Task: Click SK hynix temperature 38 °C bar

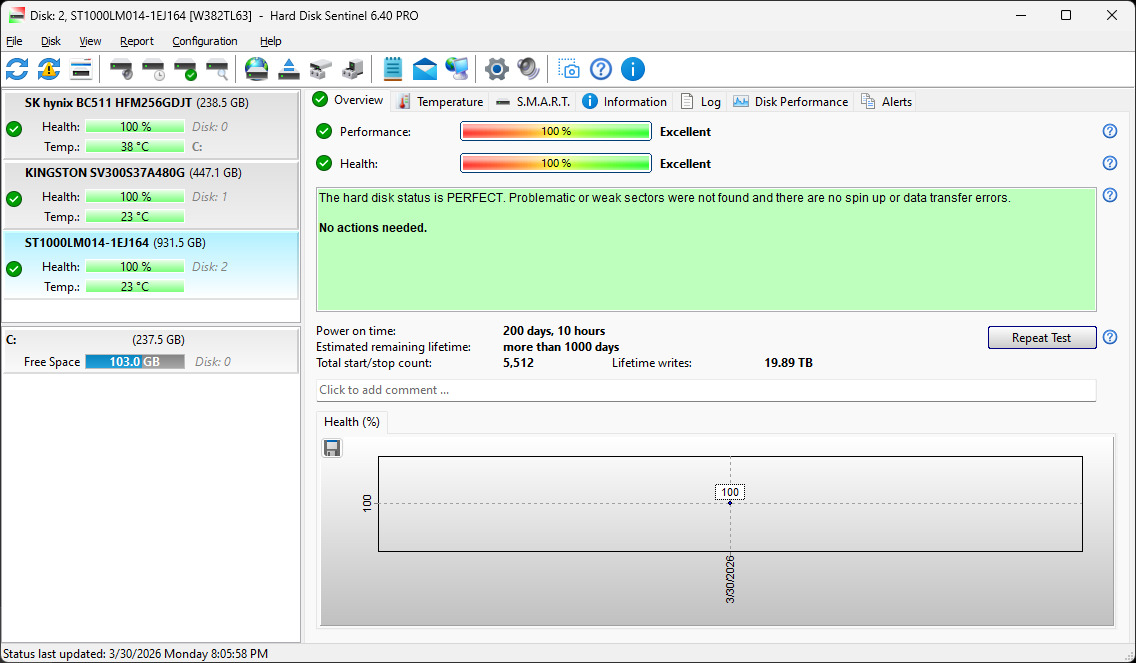Action: [x=135, y=146]
